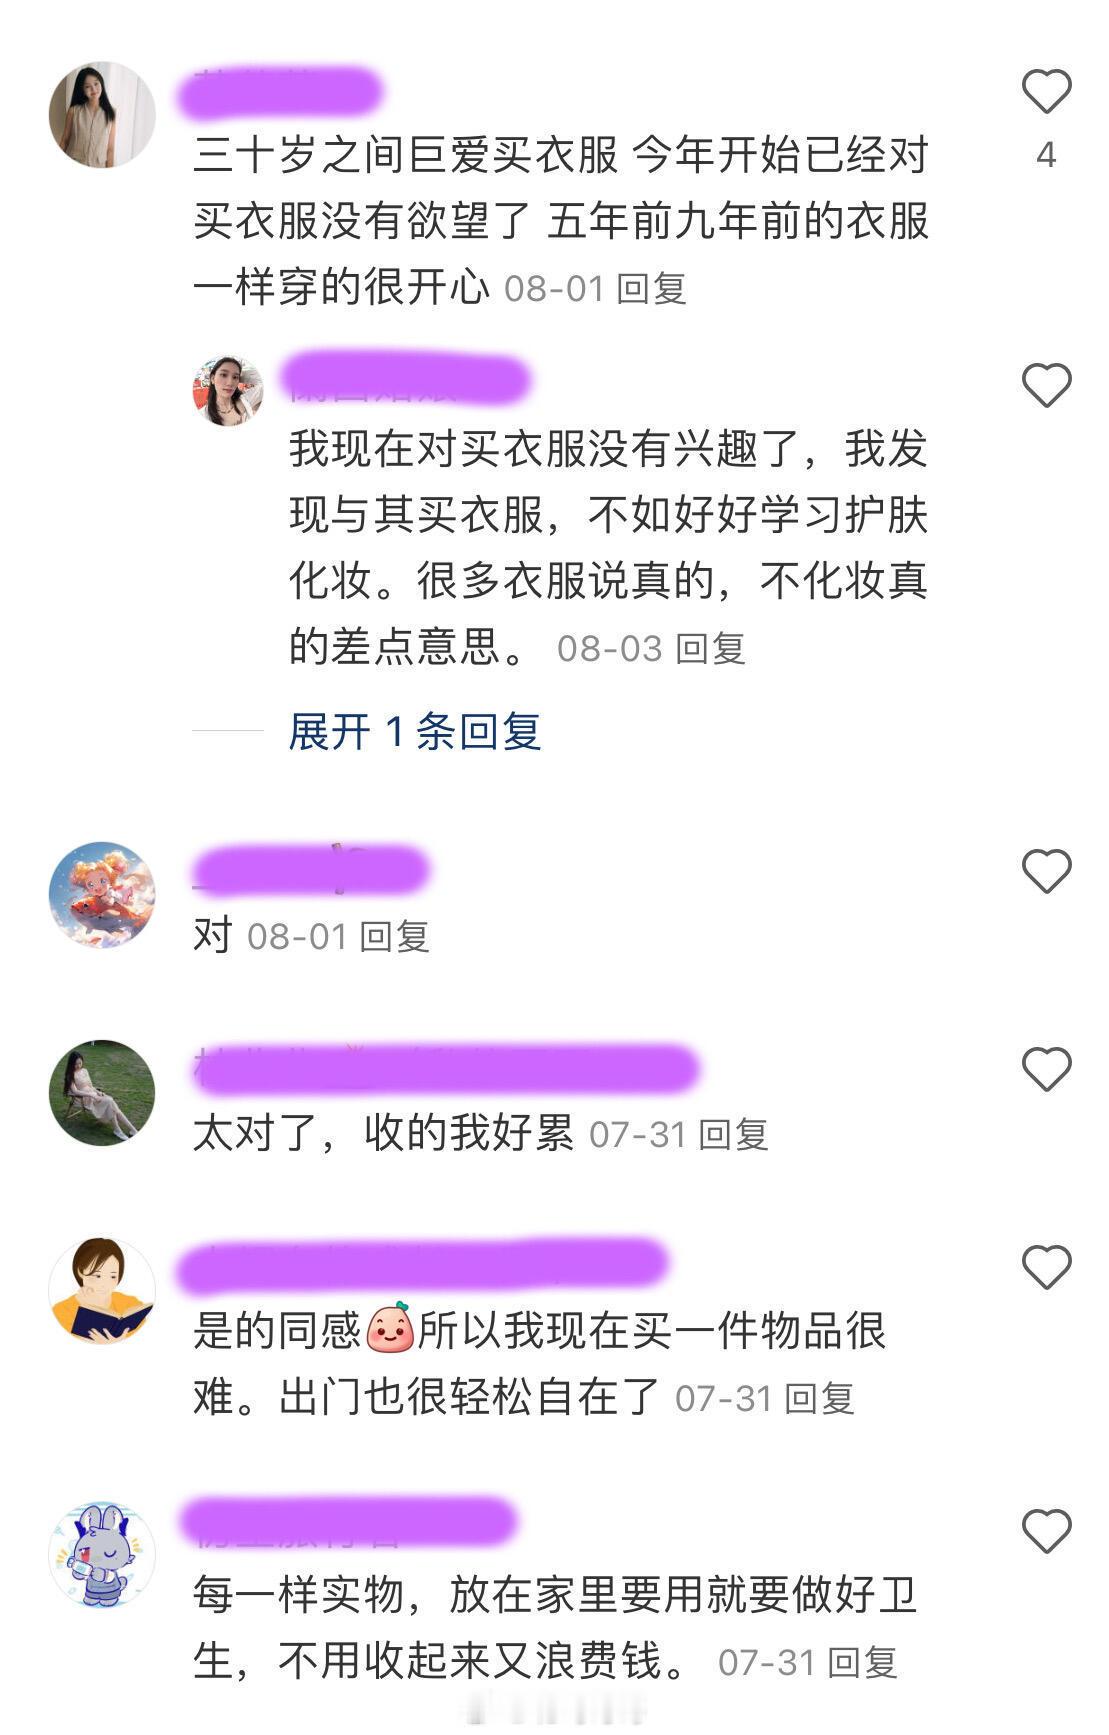Reply to the 太对了 comment from 07-31

733,1135
